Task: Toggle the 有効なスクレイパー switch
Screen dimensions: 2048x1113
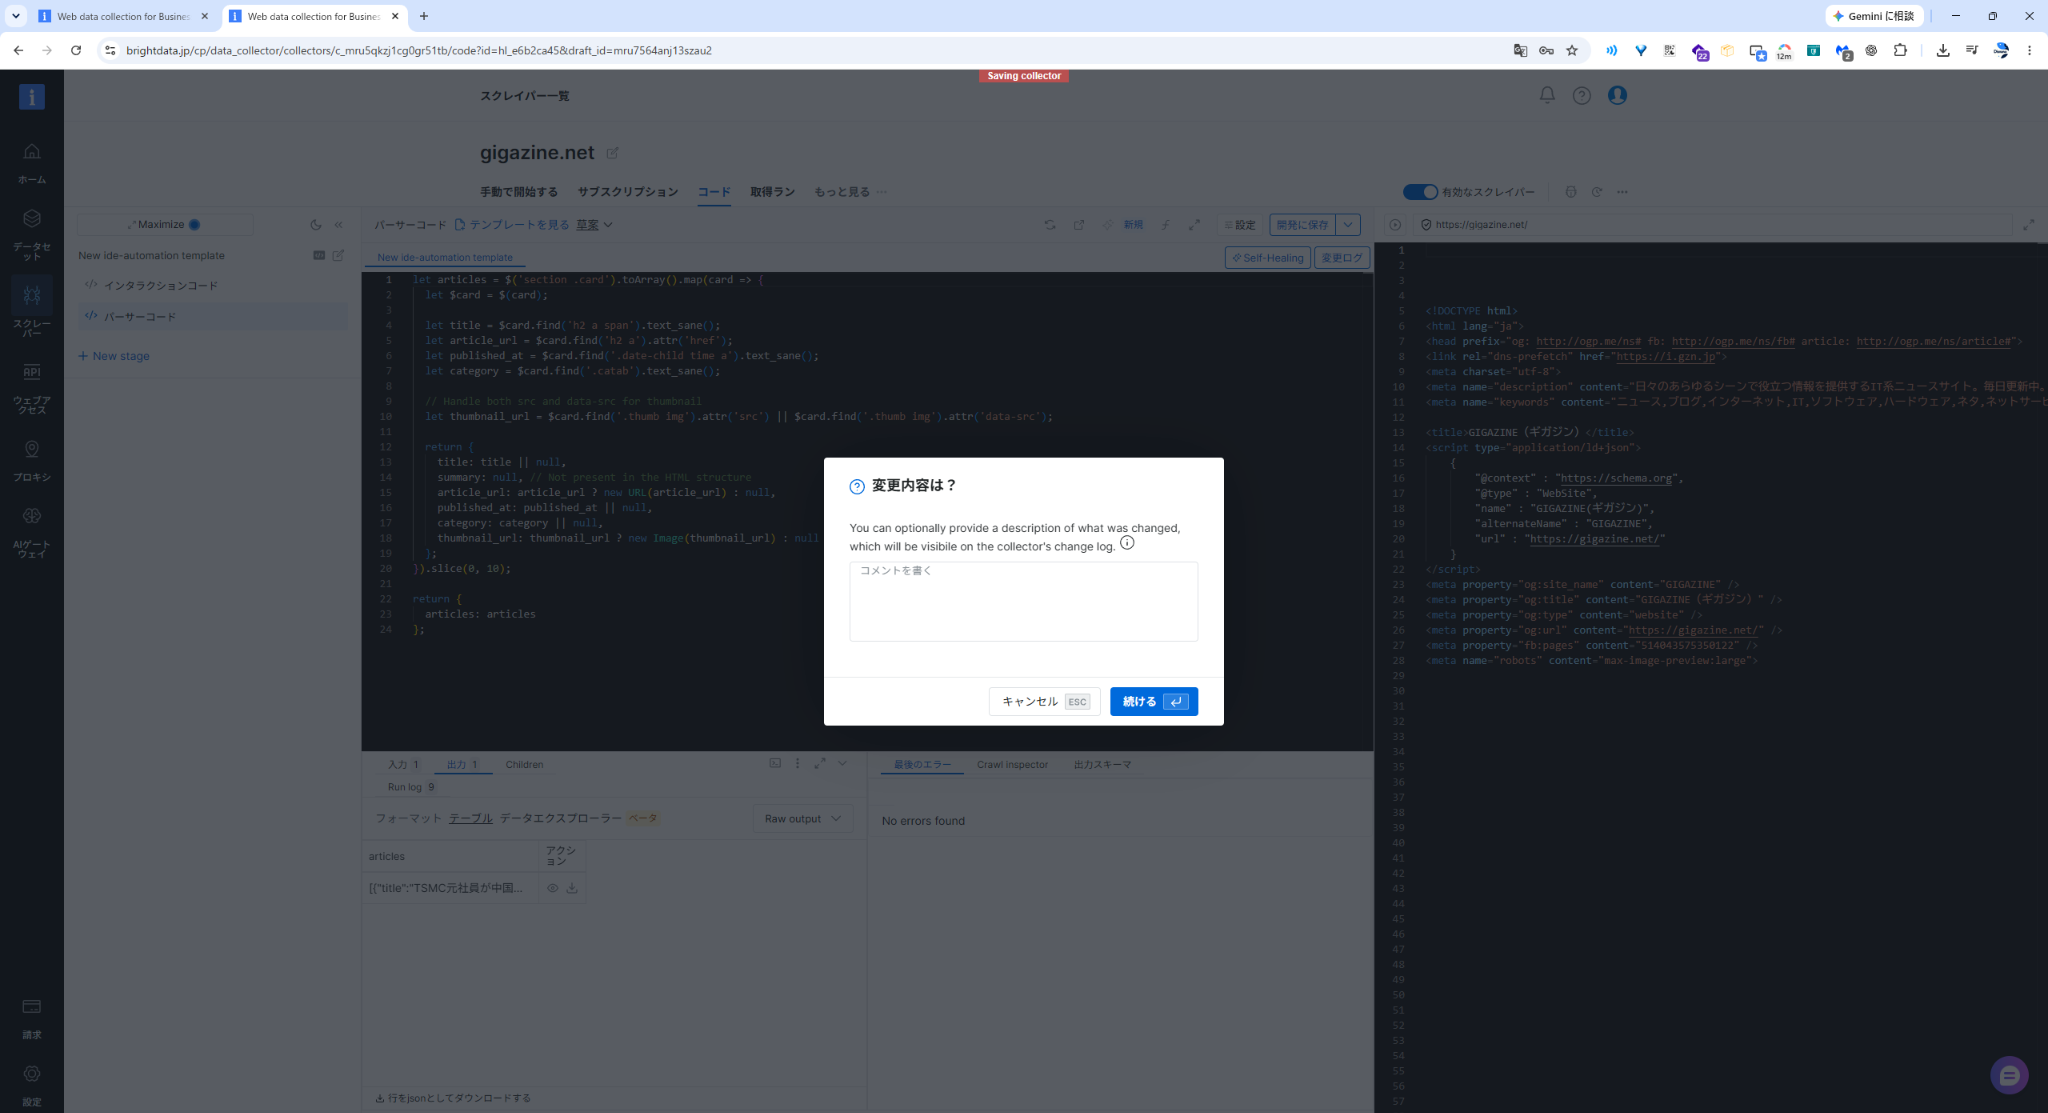Action: 1420,192
